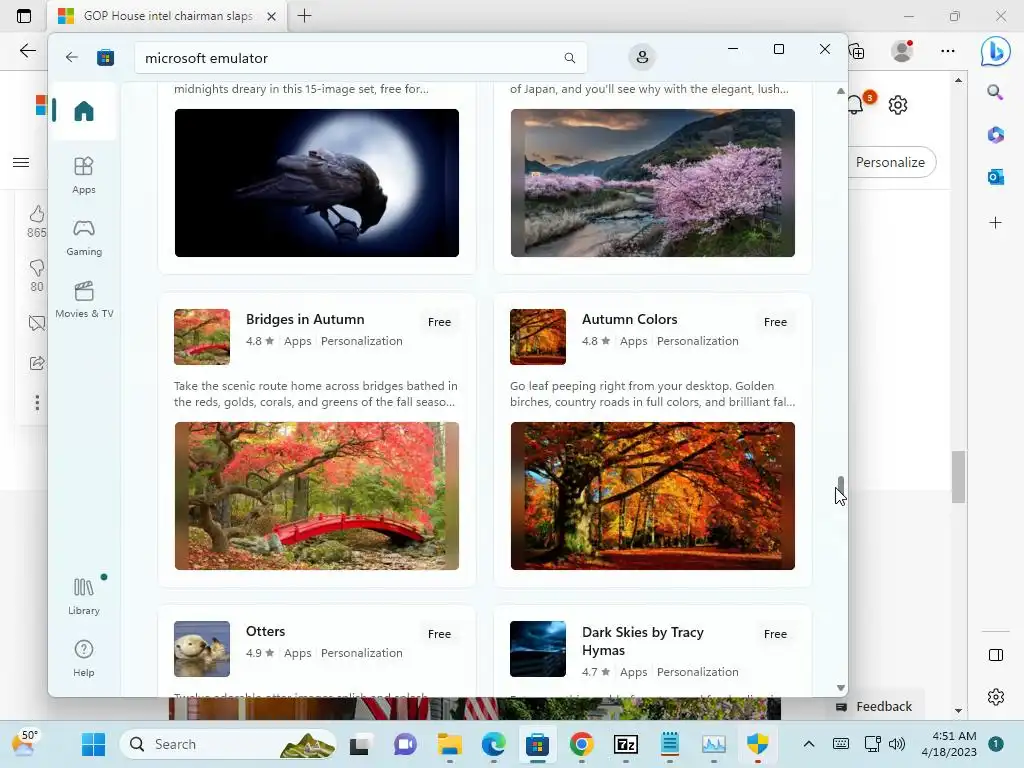
Task: Open Windows Start menu
Action: tap(93, 744)
